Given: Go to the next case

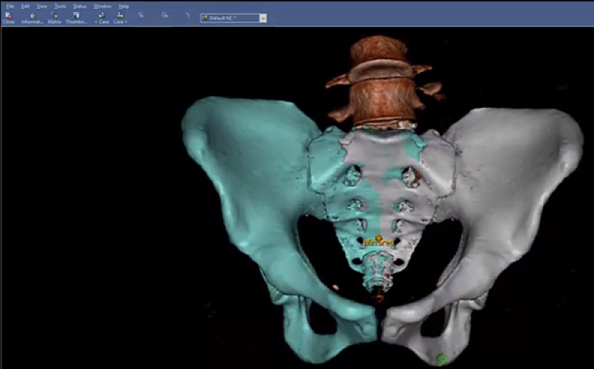Looking at the screenshot, I should click(120, 18).
